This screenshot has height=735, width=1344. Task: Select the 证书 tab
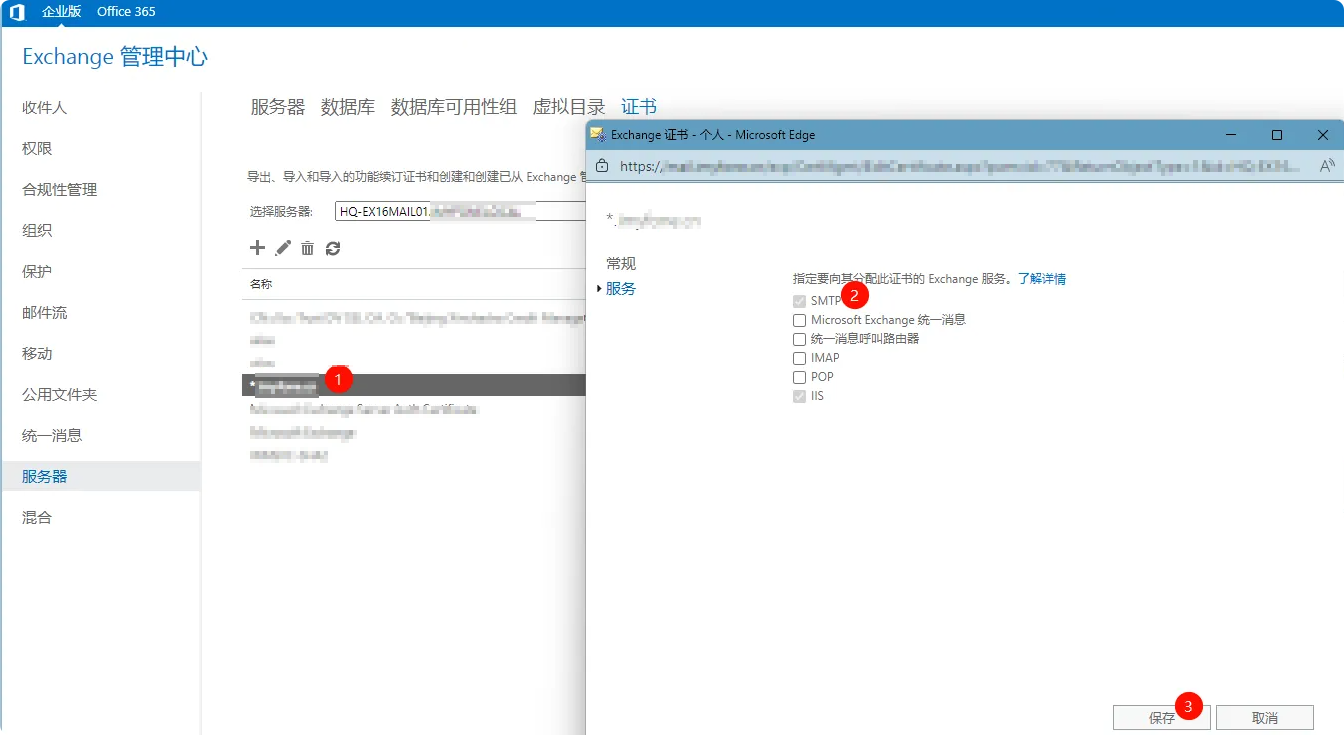click(639, 107)
